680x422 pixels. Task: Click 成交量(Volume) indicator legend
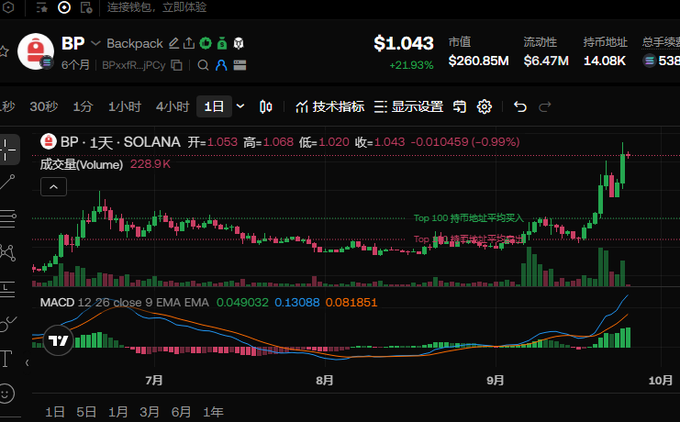pyautogui.click(x=82, y=164)
